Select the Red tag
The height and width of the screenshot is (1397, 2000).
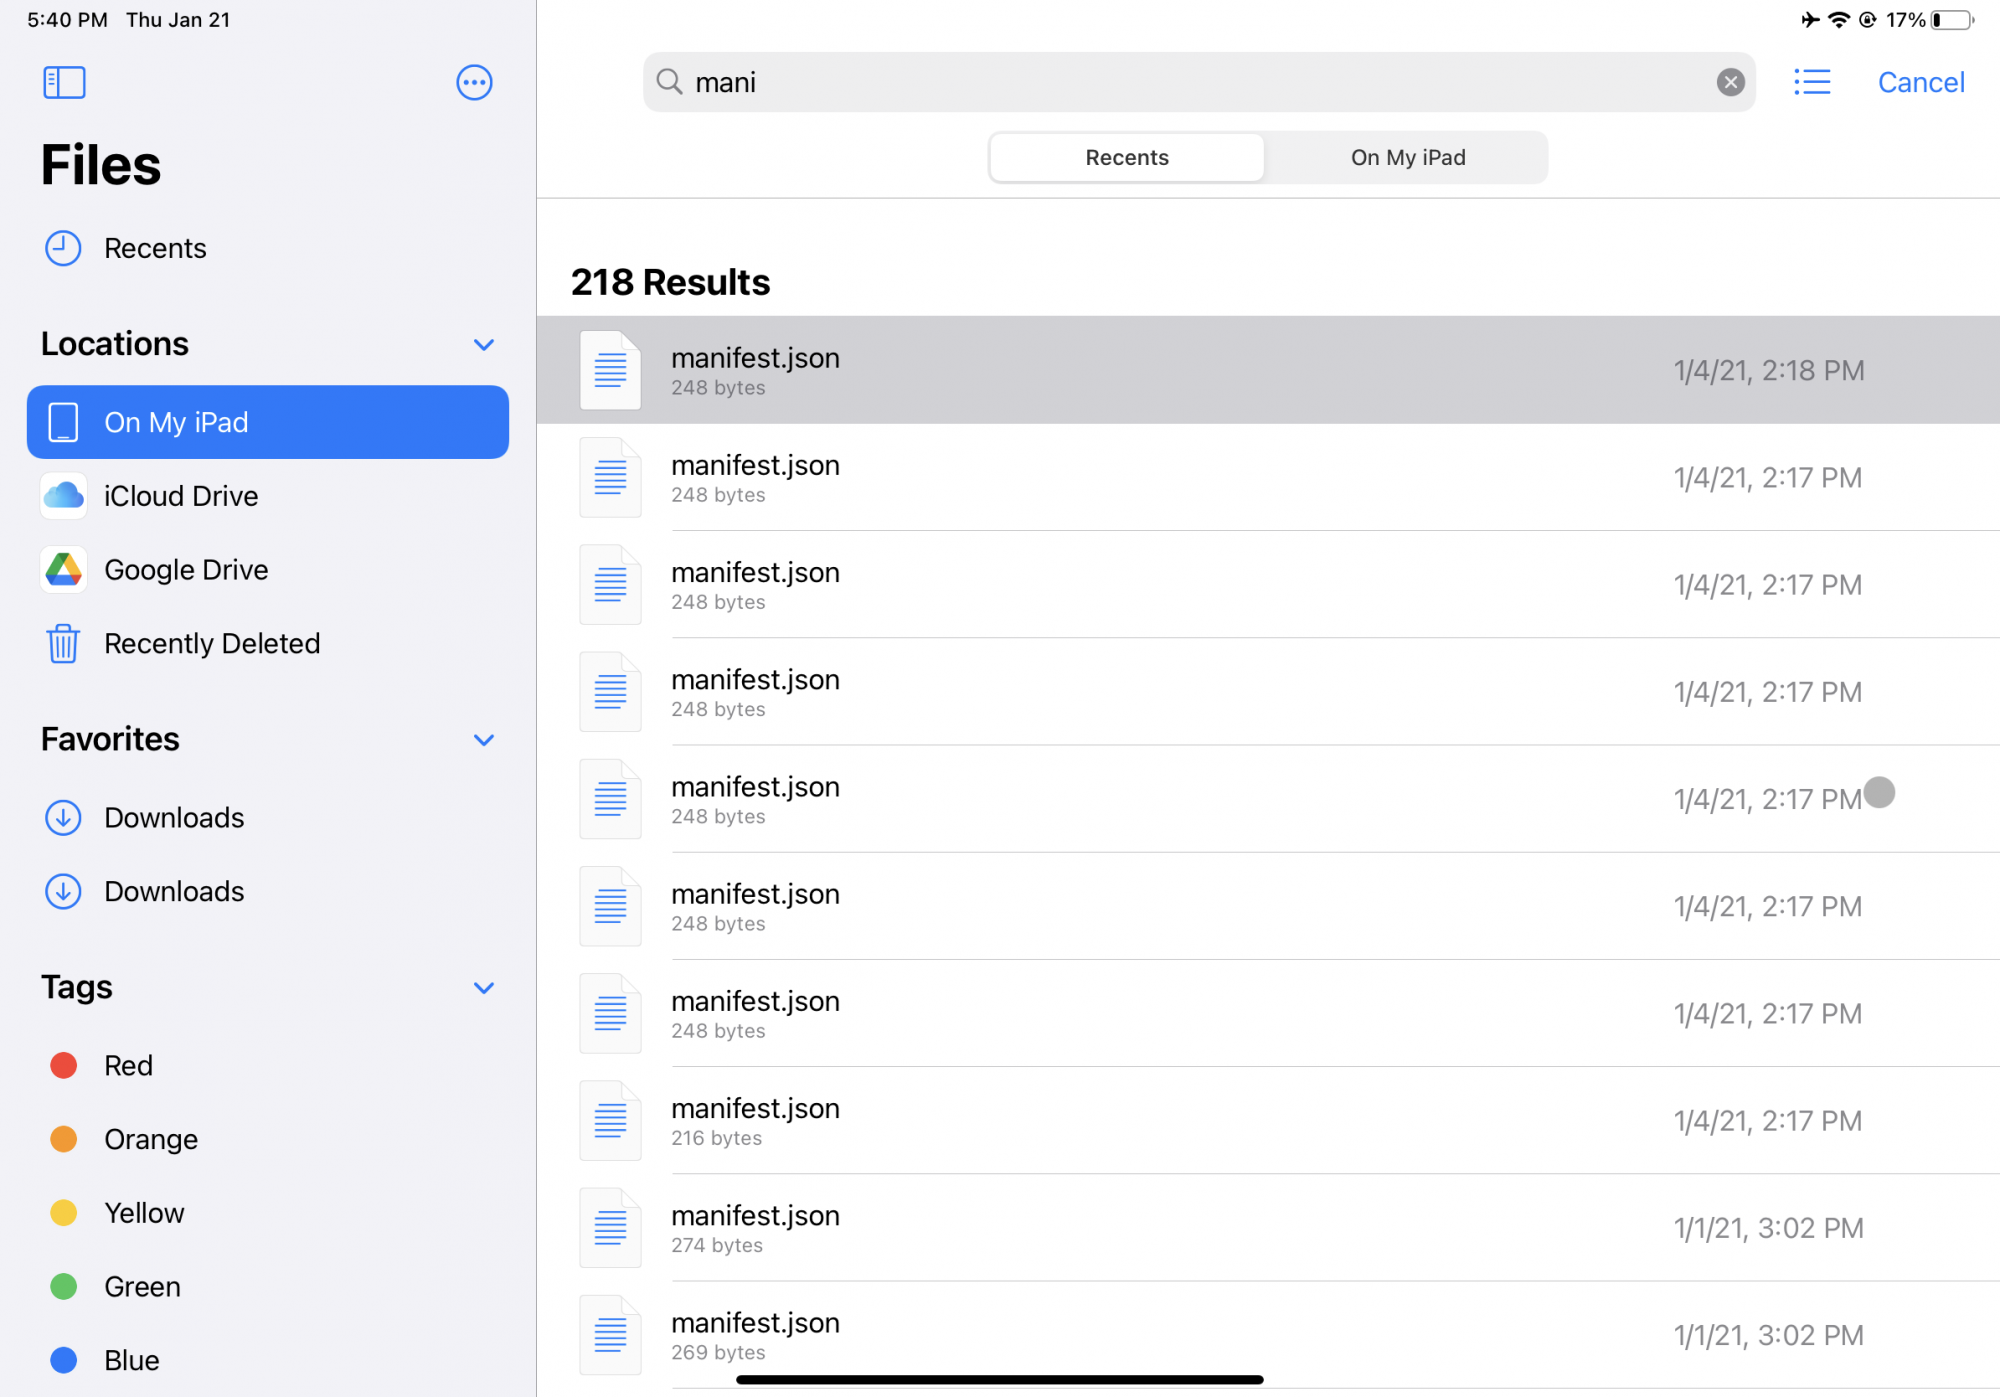pos(128,1066)
